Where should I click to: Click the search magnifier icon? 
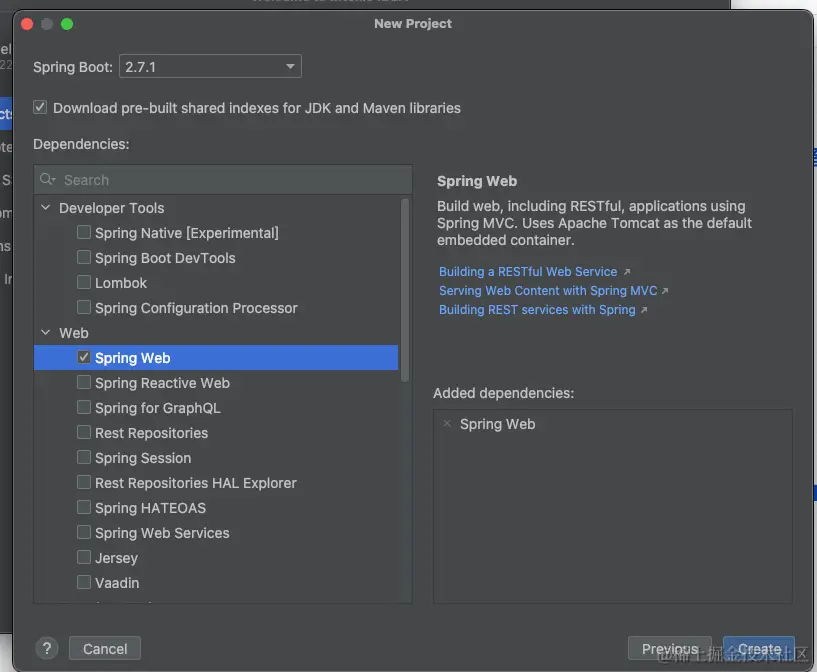48,180
